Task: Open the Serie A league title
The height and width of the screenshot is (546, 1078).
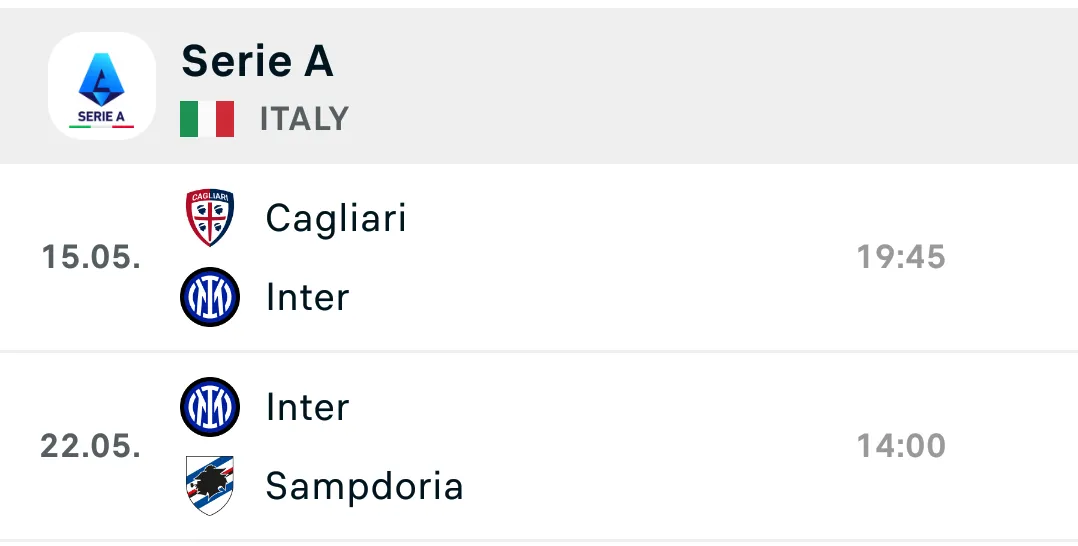Action: (257, 62)
